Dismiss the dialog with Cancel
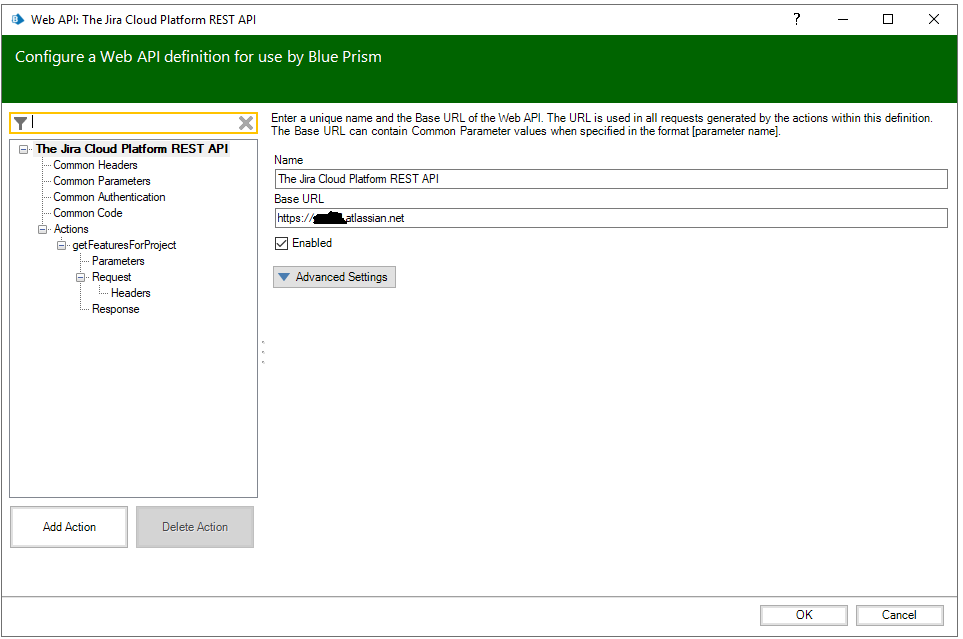This screenshot has height=639, width=963. (898, 614)
